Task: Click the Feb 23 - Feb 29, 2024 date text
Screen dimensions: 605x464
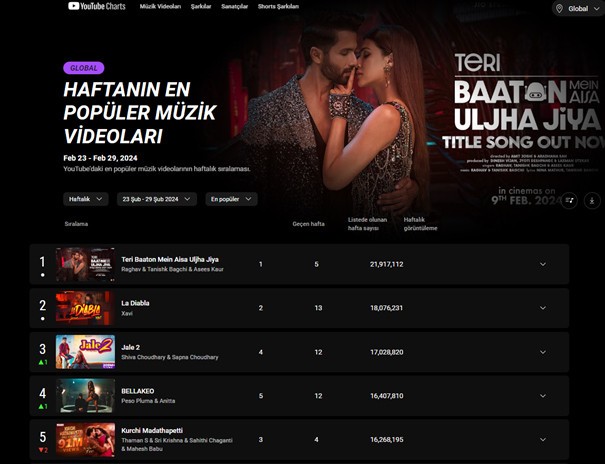Action: pyautogui.click(x=100, y=158)
